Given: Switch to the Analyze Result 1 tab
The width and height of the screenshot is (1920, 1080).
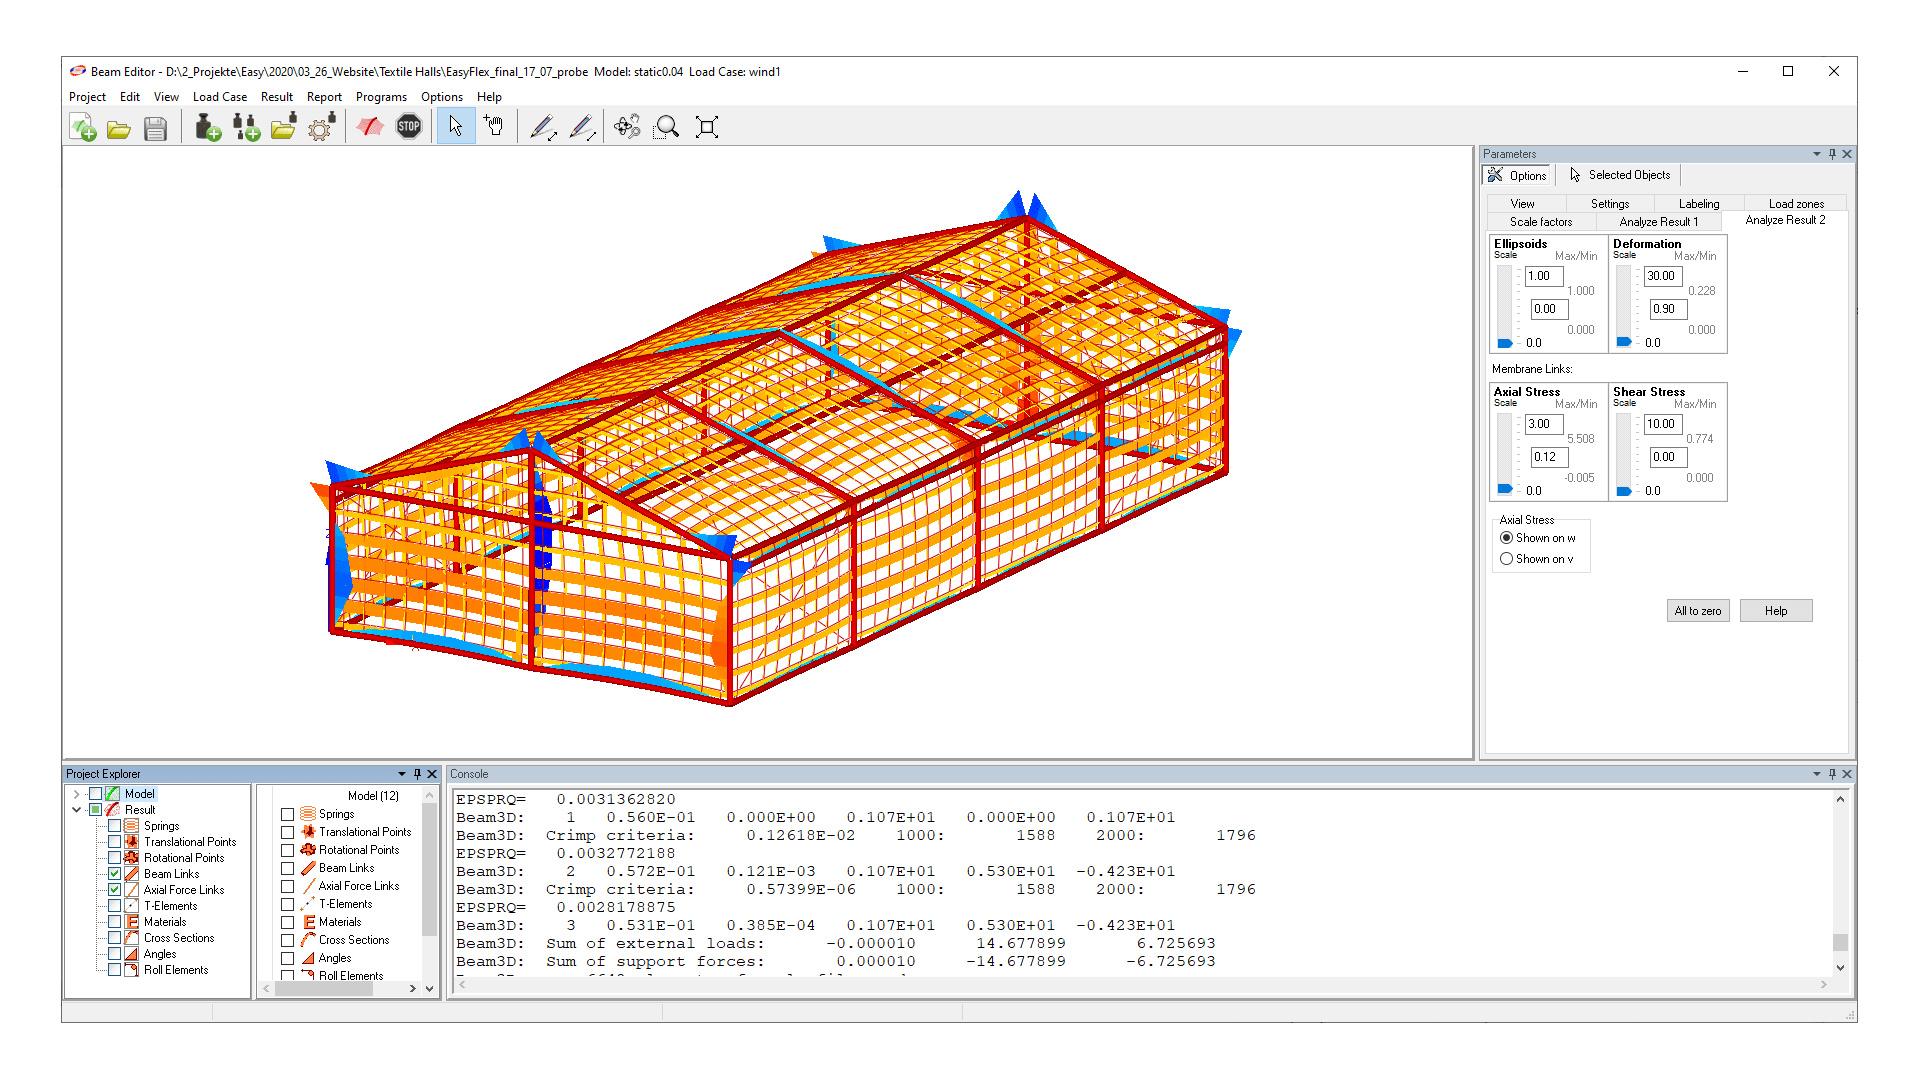Looking at the screenshot, I should [x=1658, y=222].
